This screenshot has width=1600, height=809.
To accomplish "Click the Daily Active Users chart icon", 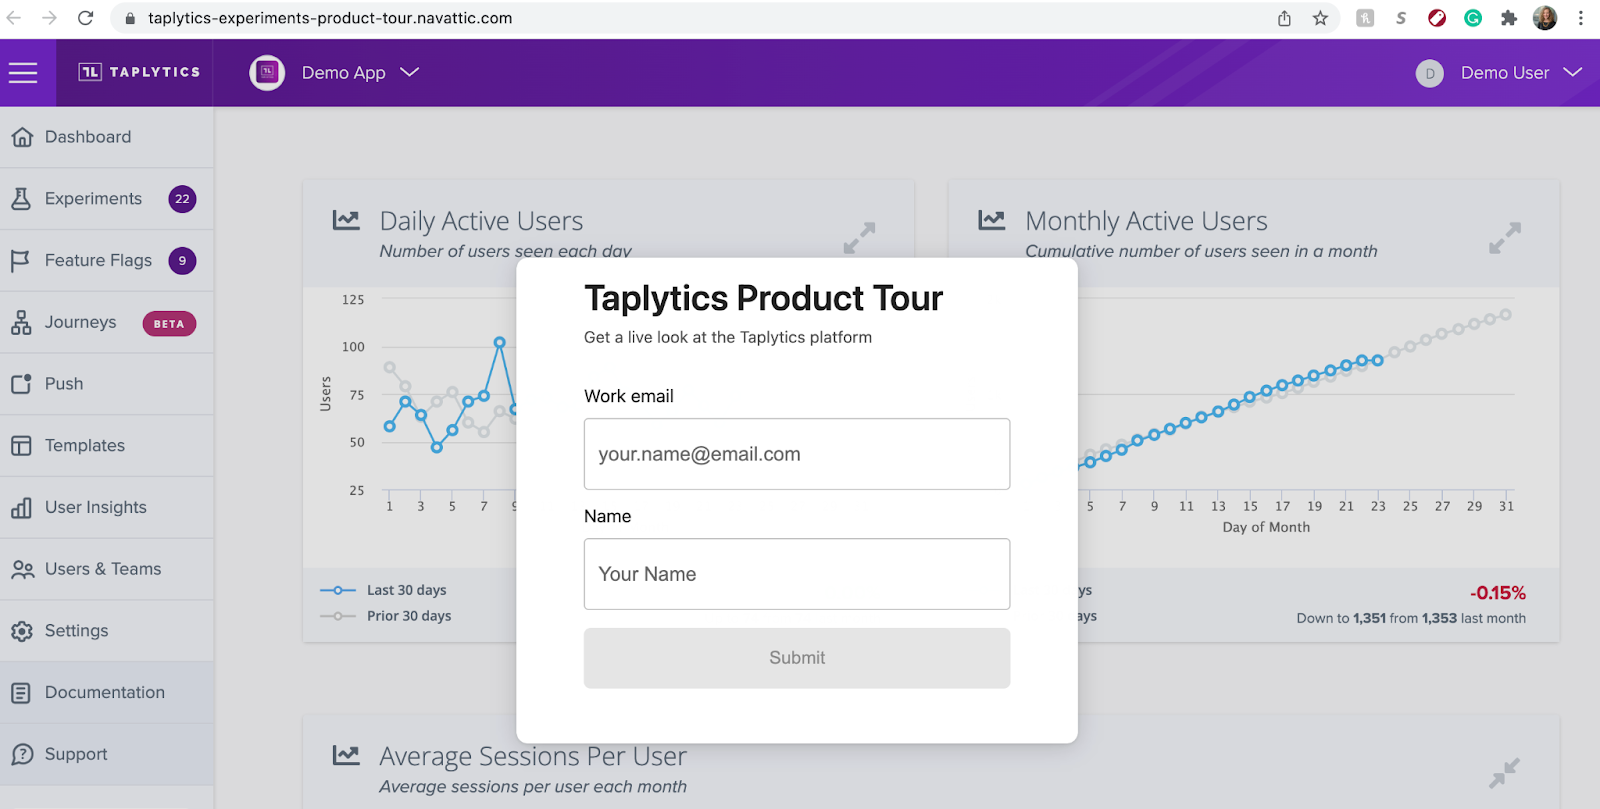I will 346,220.
